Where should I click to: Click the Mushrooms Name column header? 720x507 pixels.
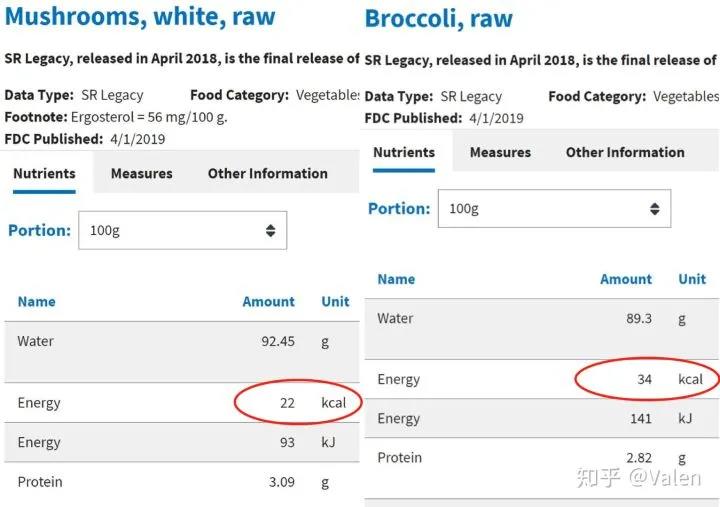(x=36, y=301)
